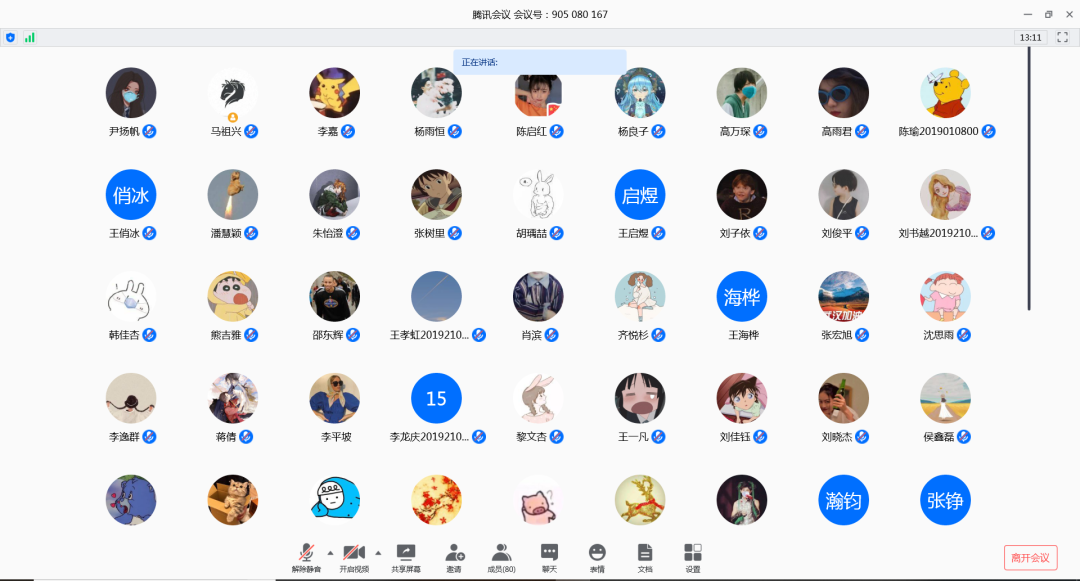Open the 文档 documents icon
This screenshot has width=1080, height=581.
tap(645, 553)
